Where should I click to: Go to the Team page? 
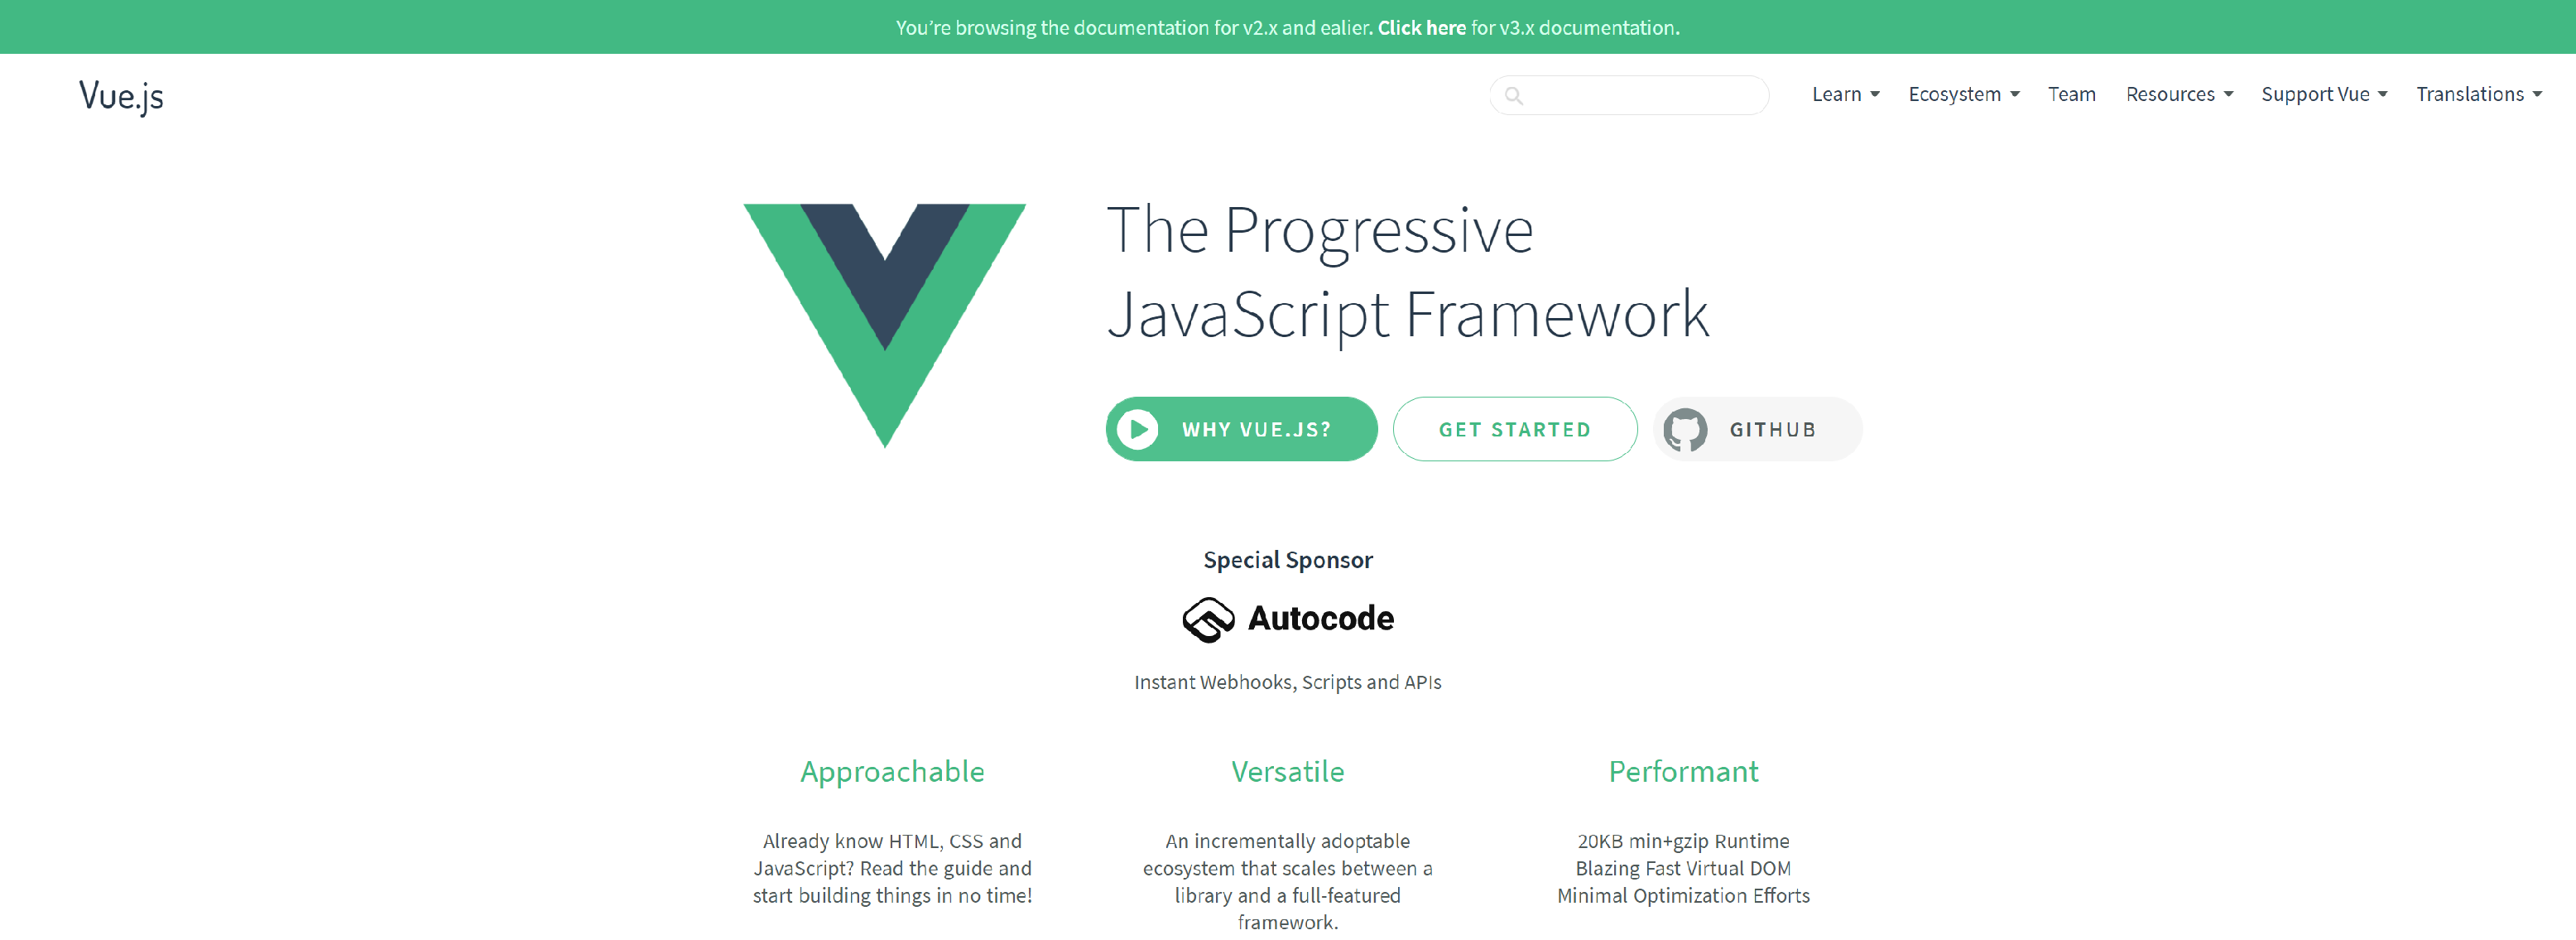2071,94
